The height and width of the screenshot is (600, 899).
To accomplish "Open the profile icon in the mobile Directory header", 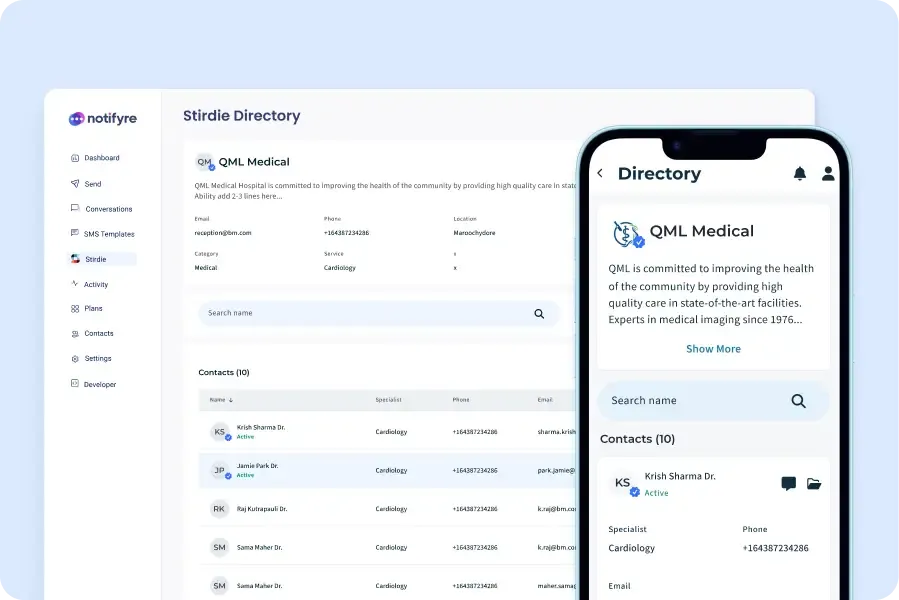I will tap(828, 173).
